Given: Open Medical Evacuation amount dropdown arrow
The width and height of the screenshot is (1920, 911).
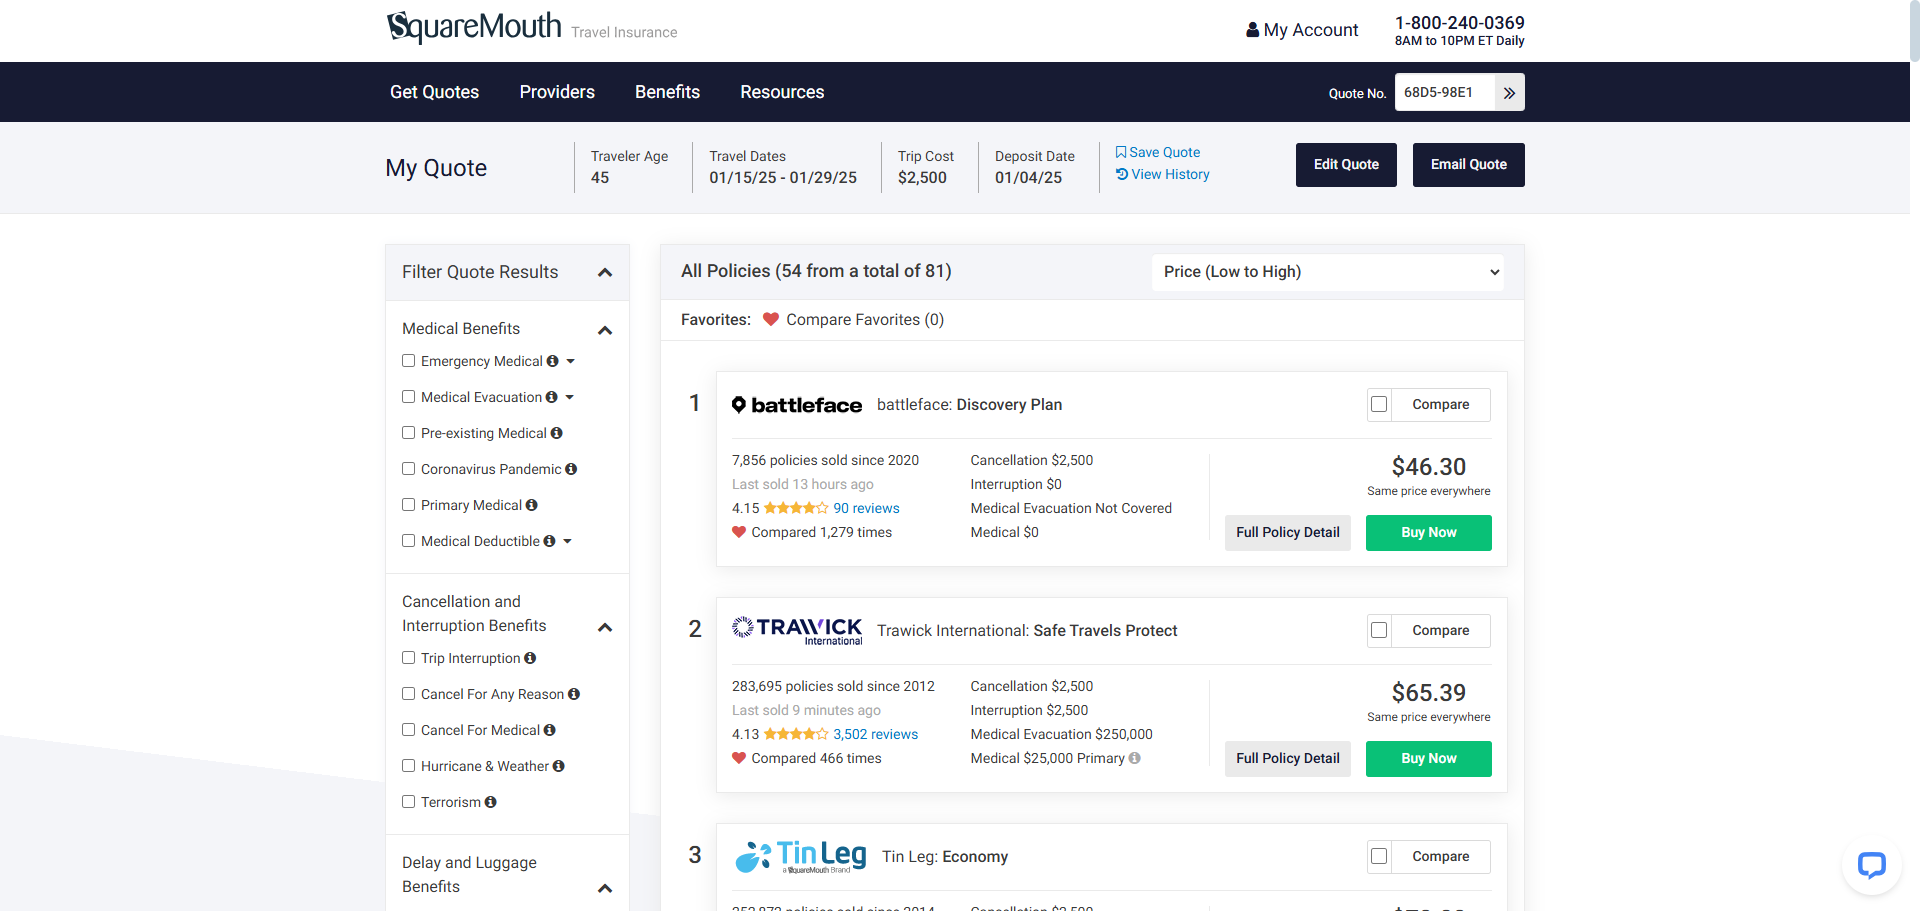Looking at the screenshot, I should click(570, 397).
